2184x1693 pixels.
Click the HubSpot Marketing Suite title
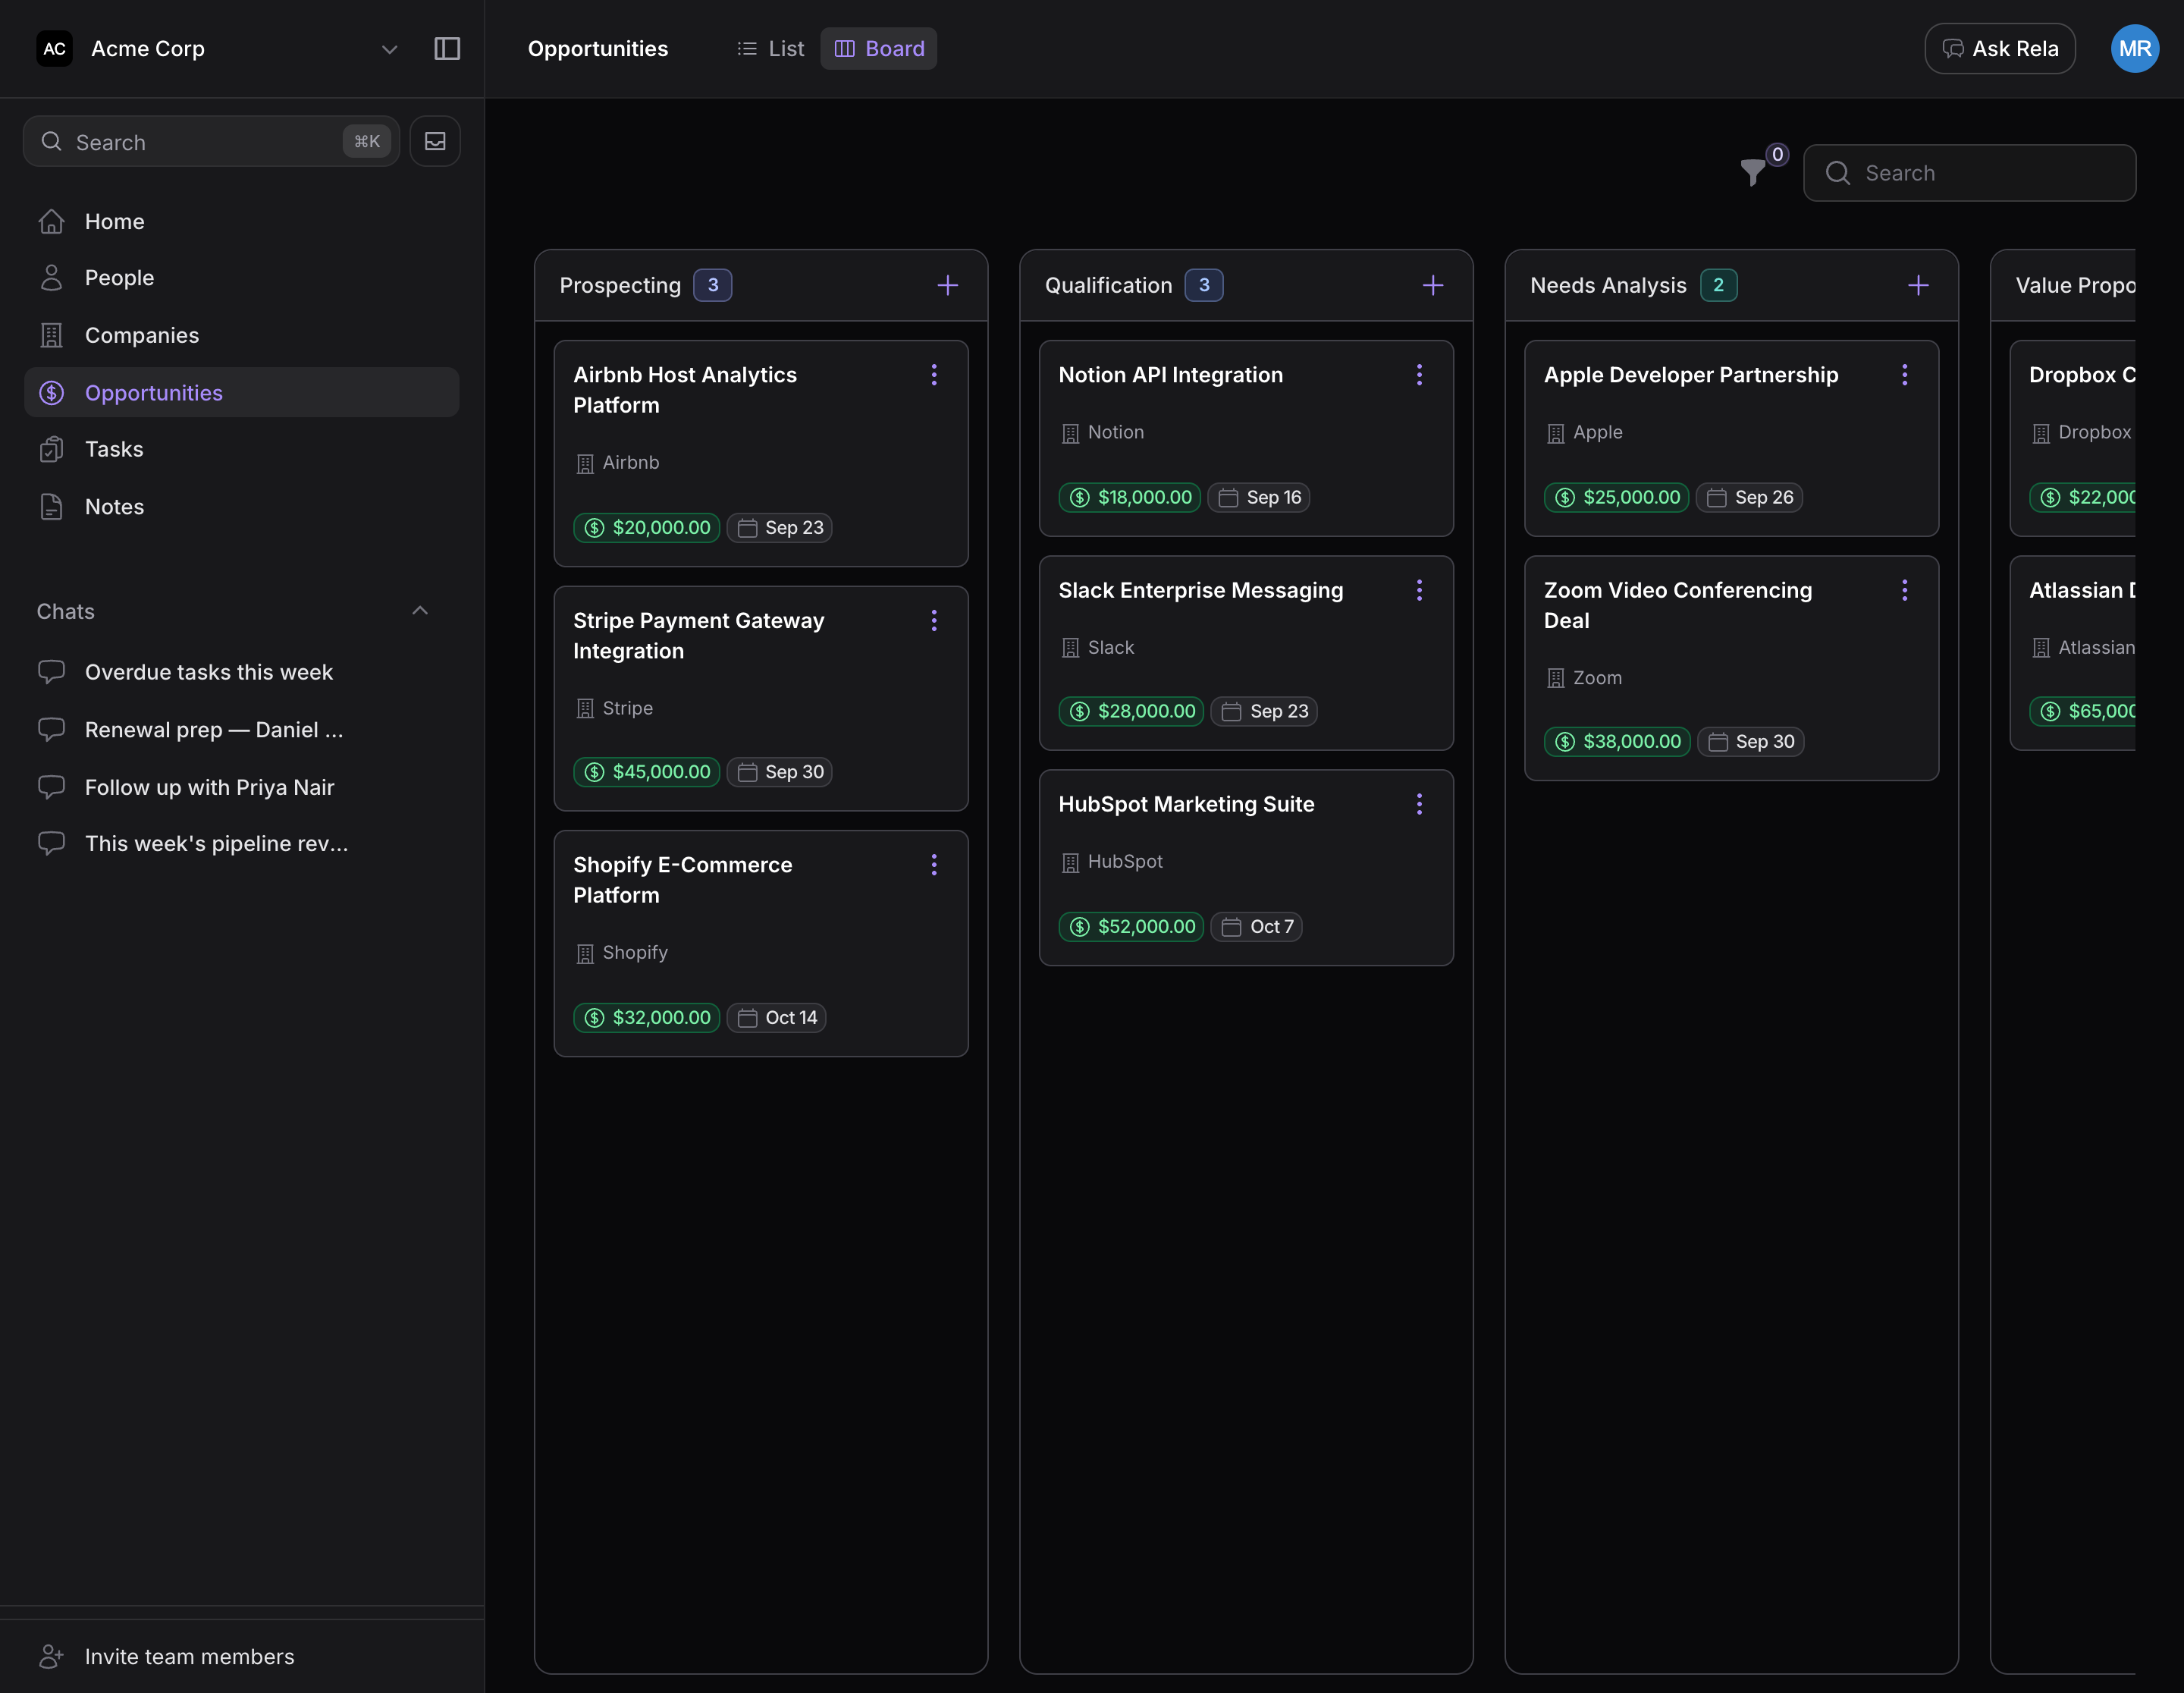(1186, 804)
